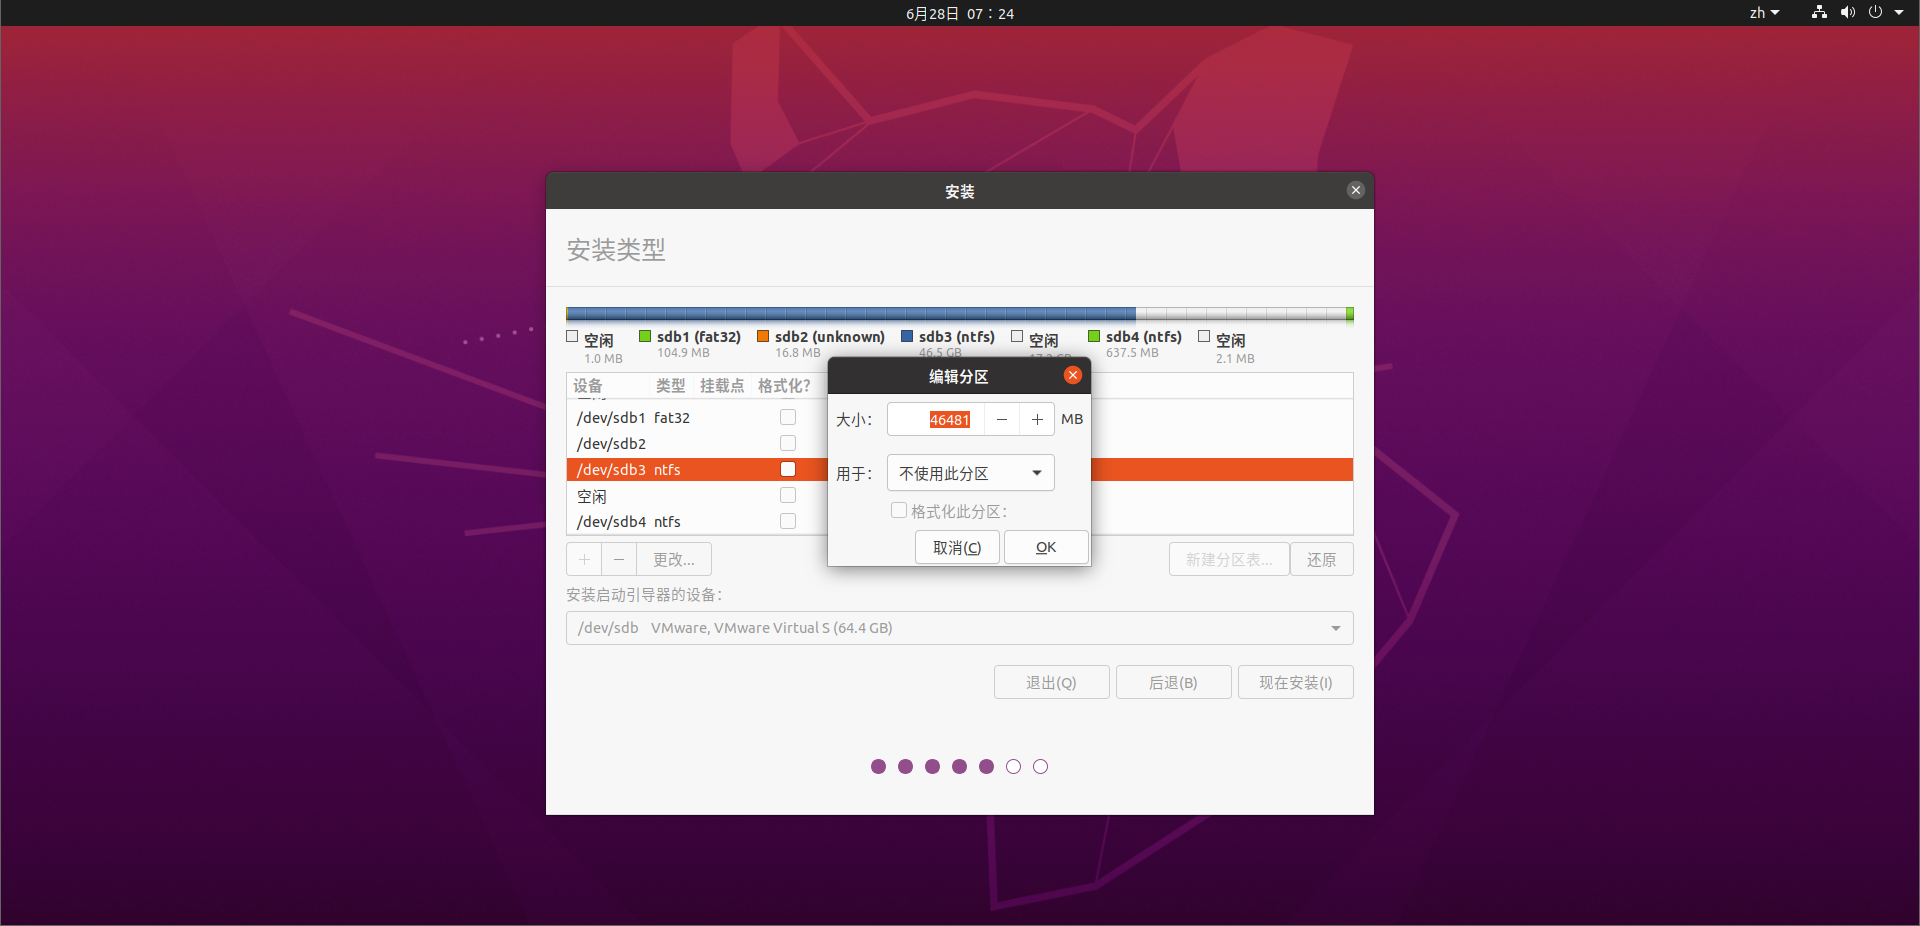Toggle format checkbox for /dev/sdb1

pos(788,417)
